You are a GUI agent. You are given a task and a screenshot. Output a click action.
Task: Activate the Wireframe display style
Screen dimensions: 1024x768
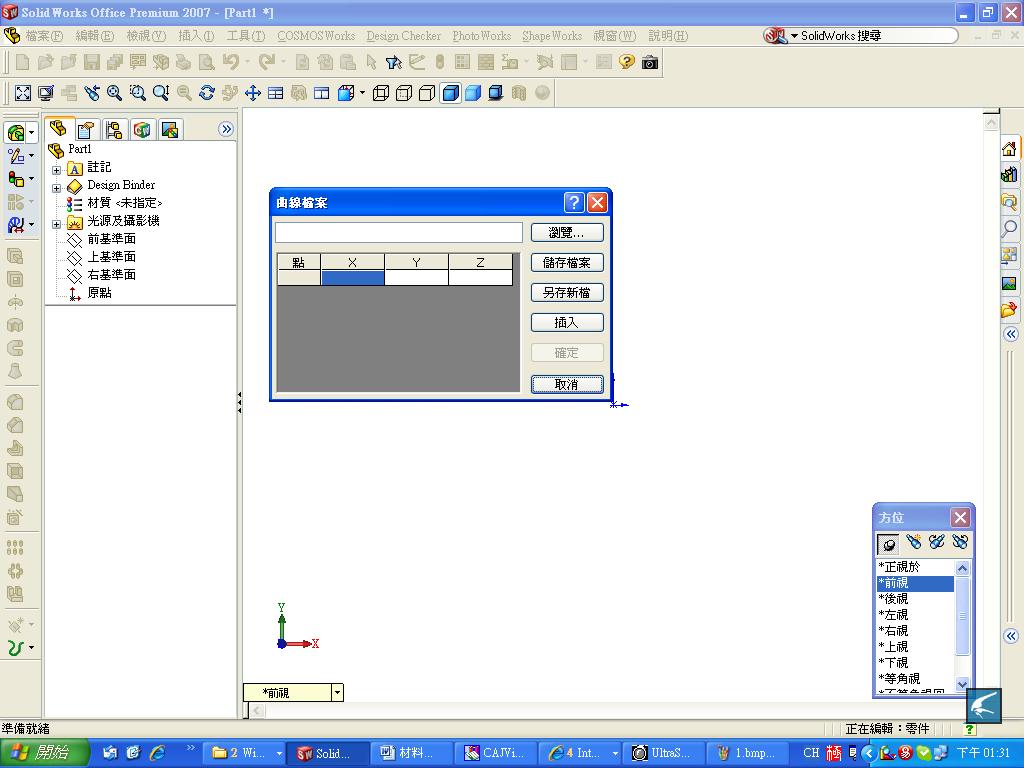click(381, 93)
